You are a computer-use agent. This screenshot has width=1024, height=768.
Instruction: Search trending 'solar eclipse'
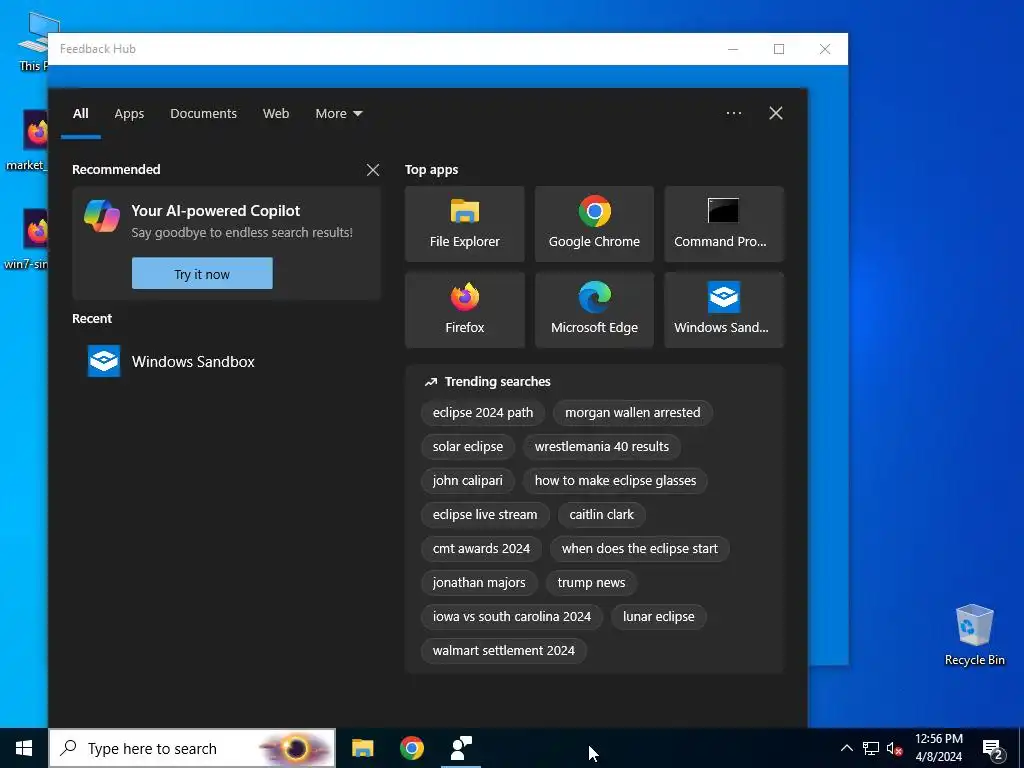point(468,447)
